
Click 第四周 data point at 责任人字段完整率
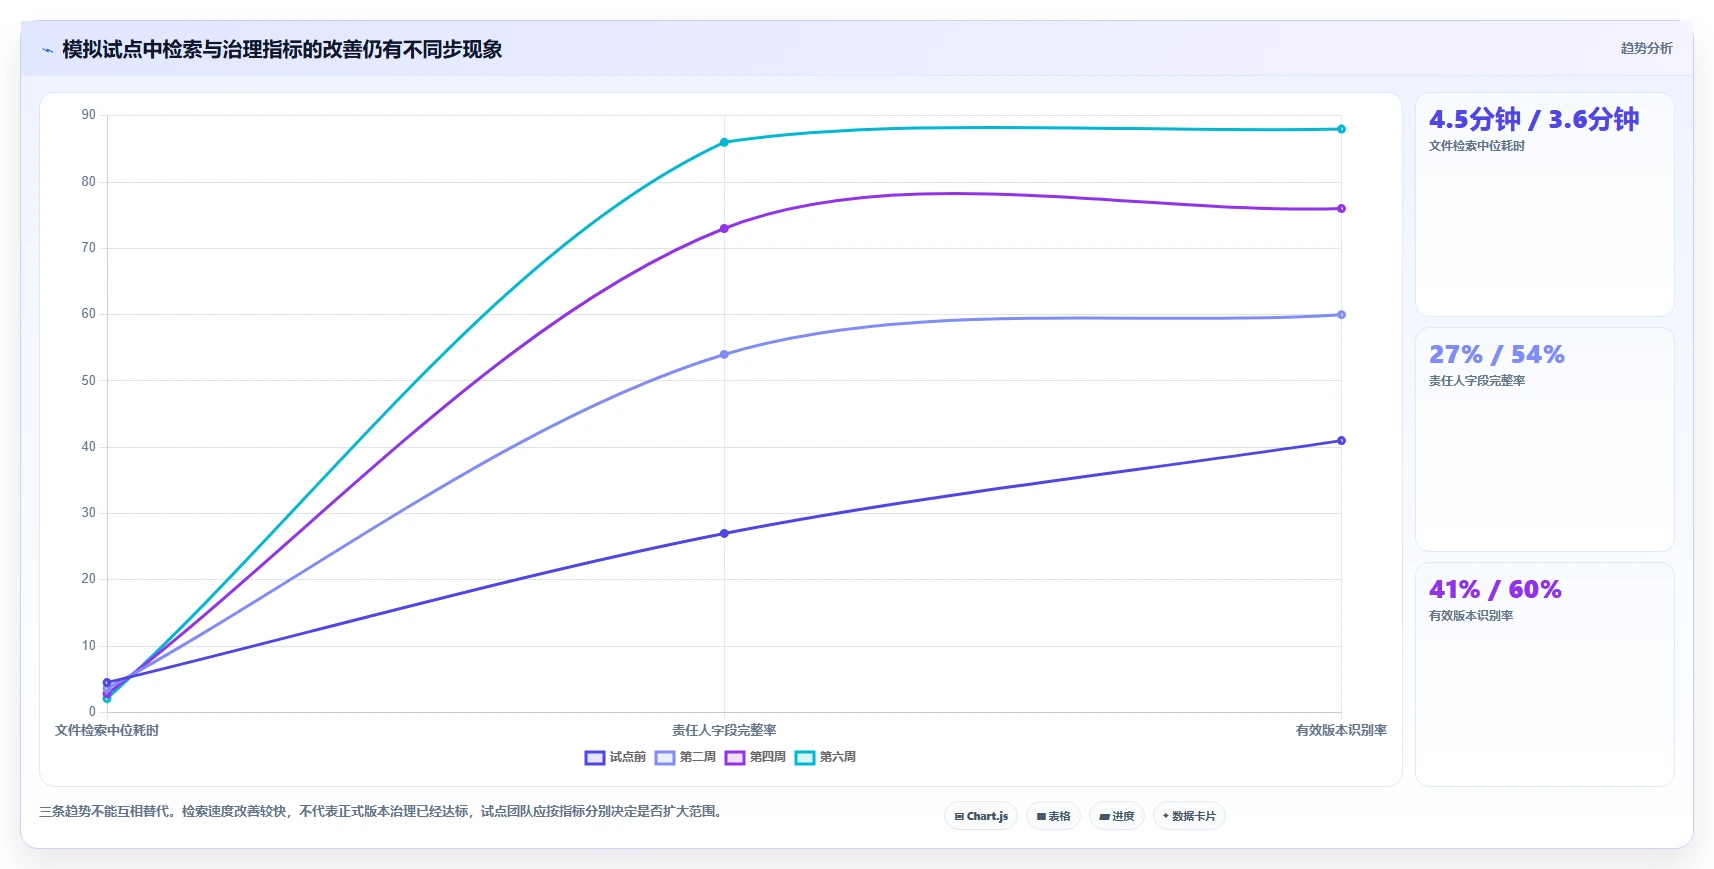pyautogui.click(x=724, y=229)
